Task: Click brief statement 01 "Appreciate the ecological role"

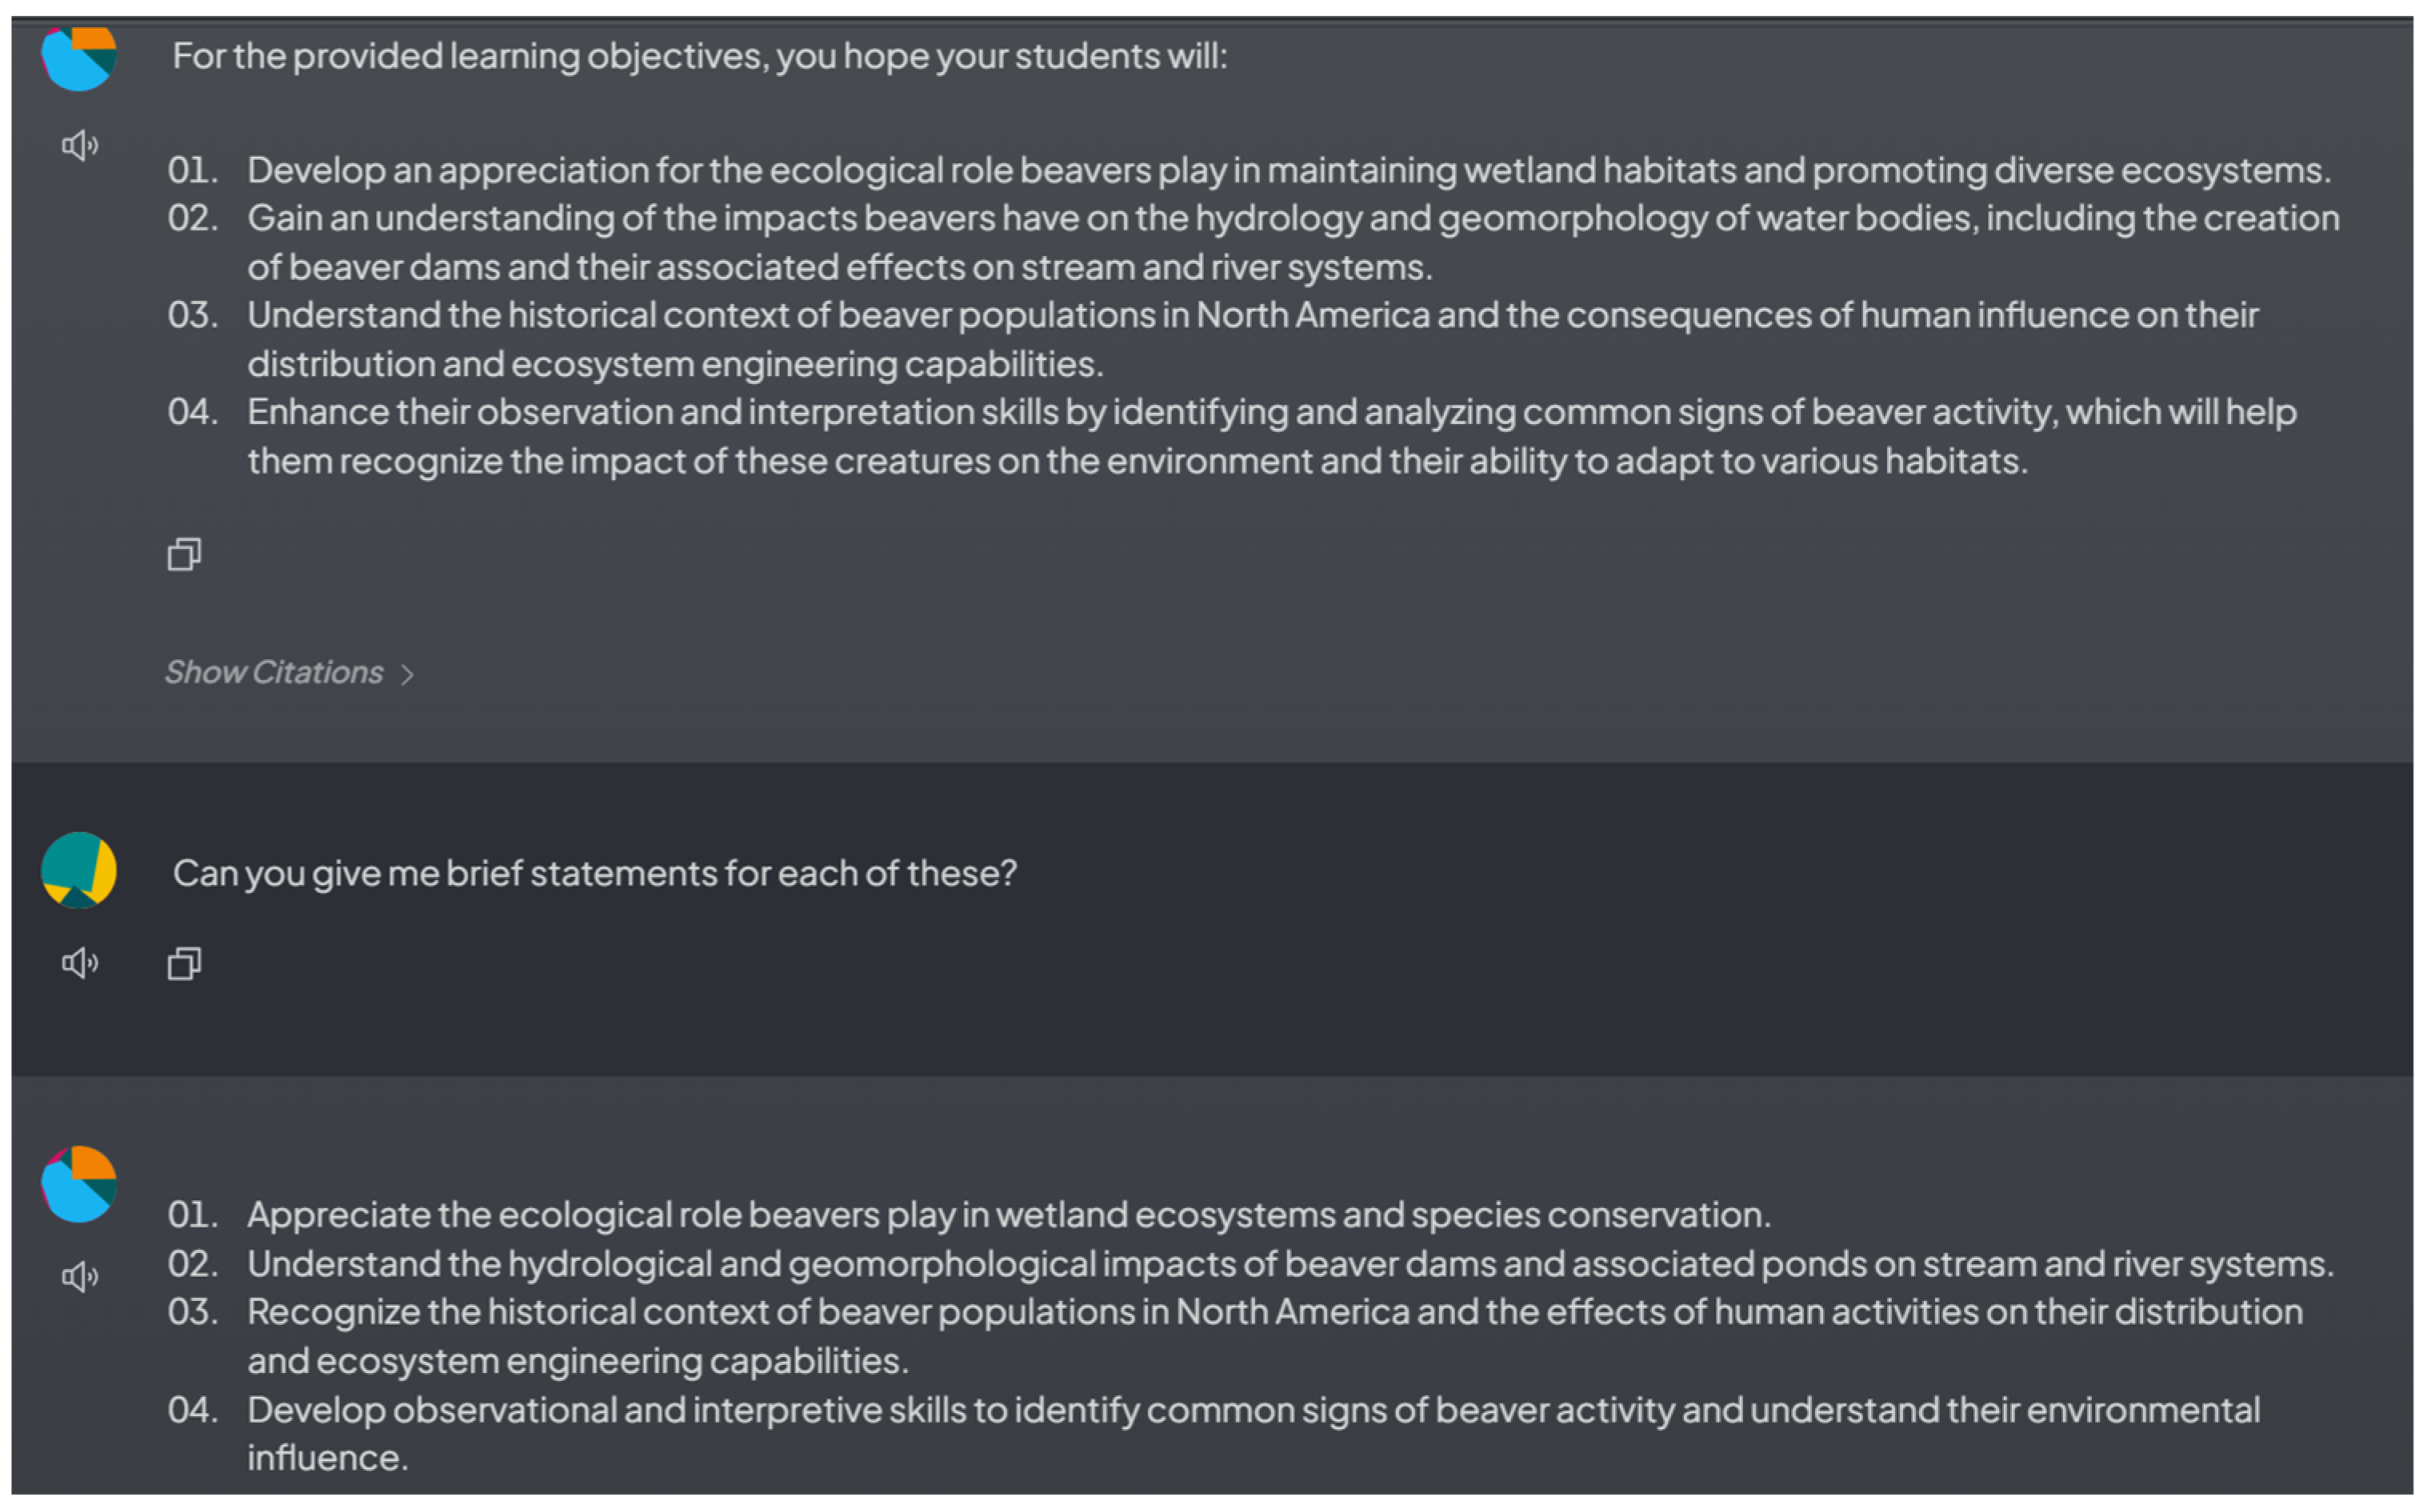Action: pyautogui.click(x=1008, y=1215)
